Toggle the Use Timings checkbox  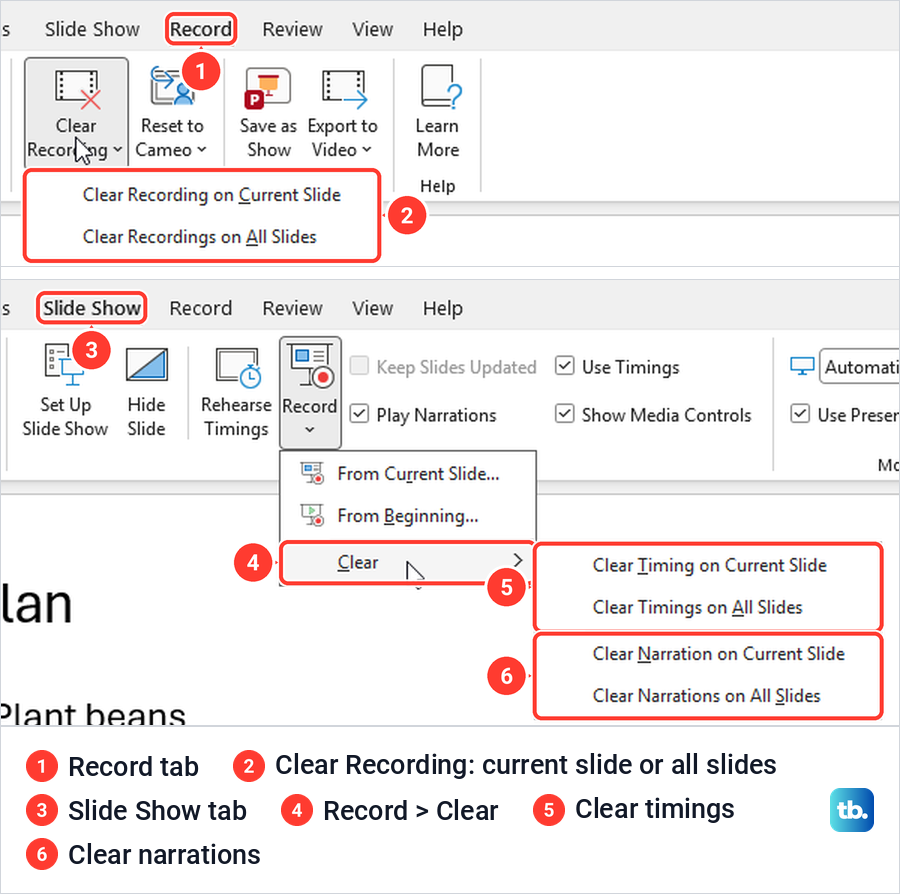tap(564, 366)
